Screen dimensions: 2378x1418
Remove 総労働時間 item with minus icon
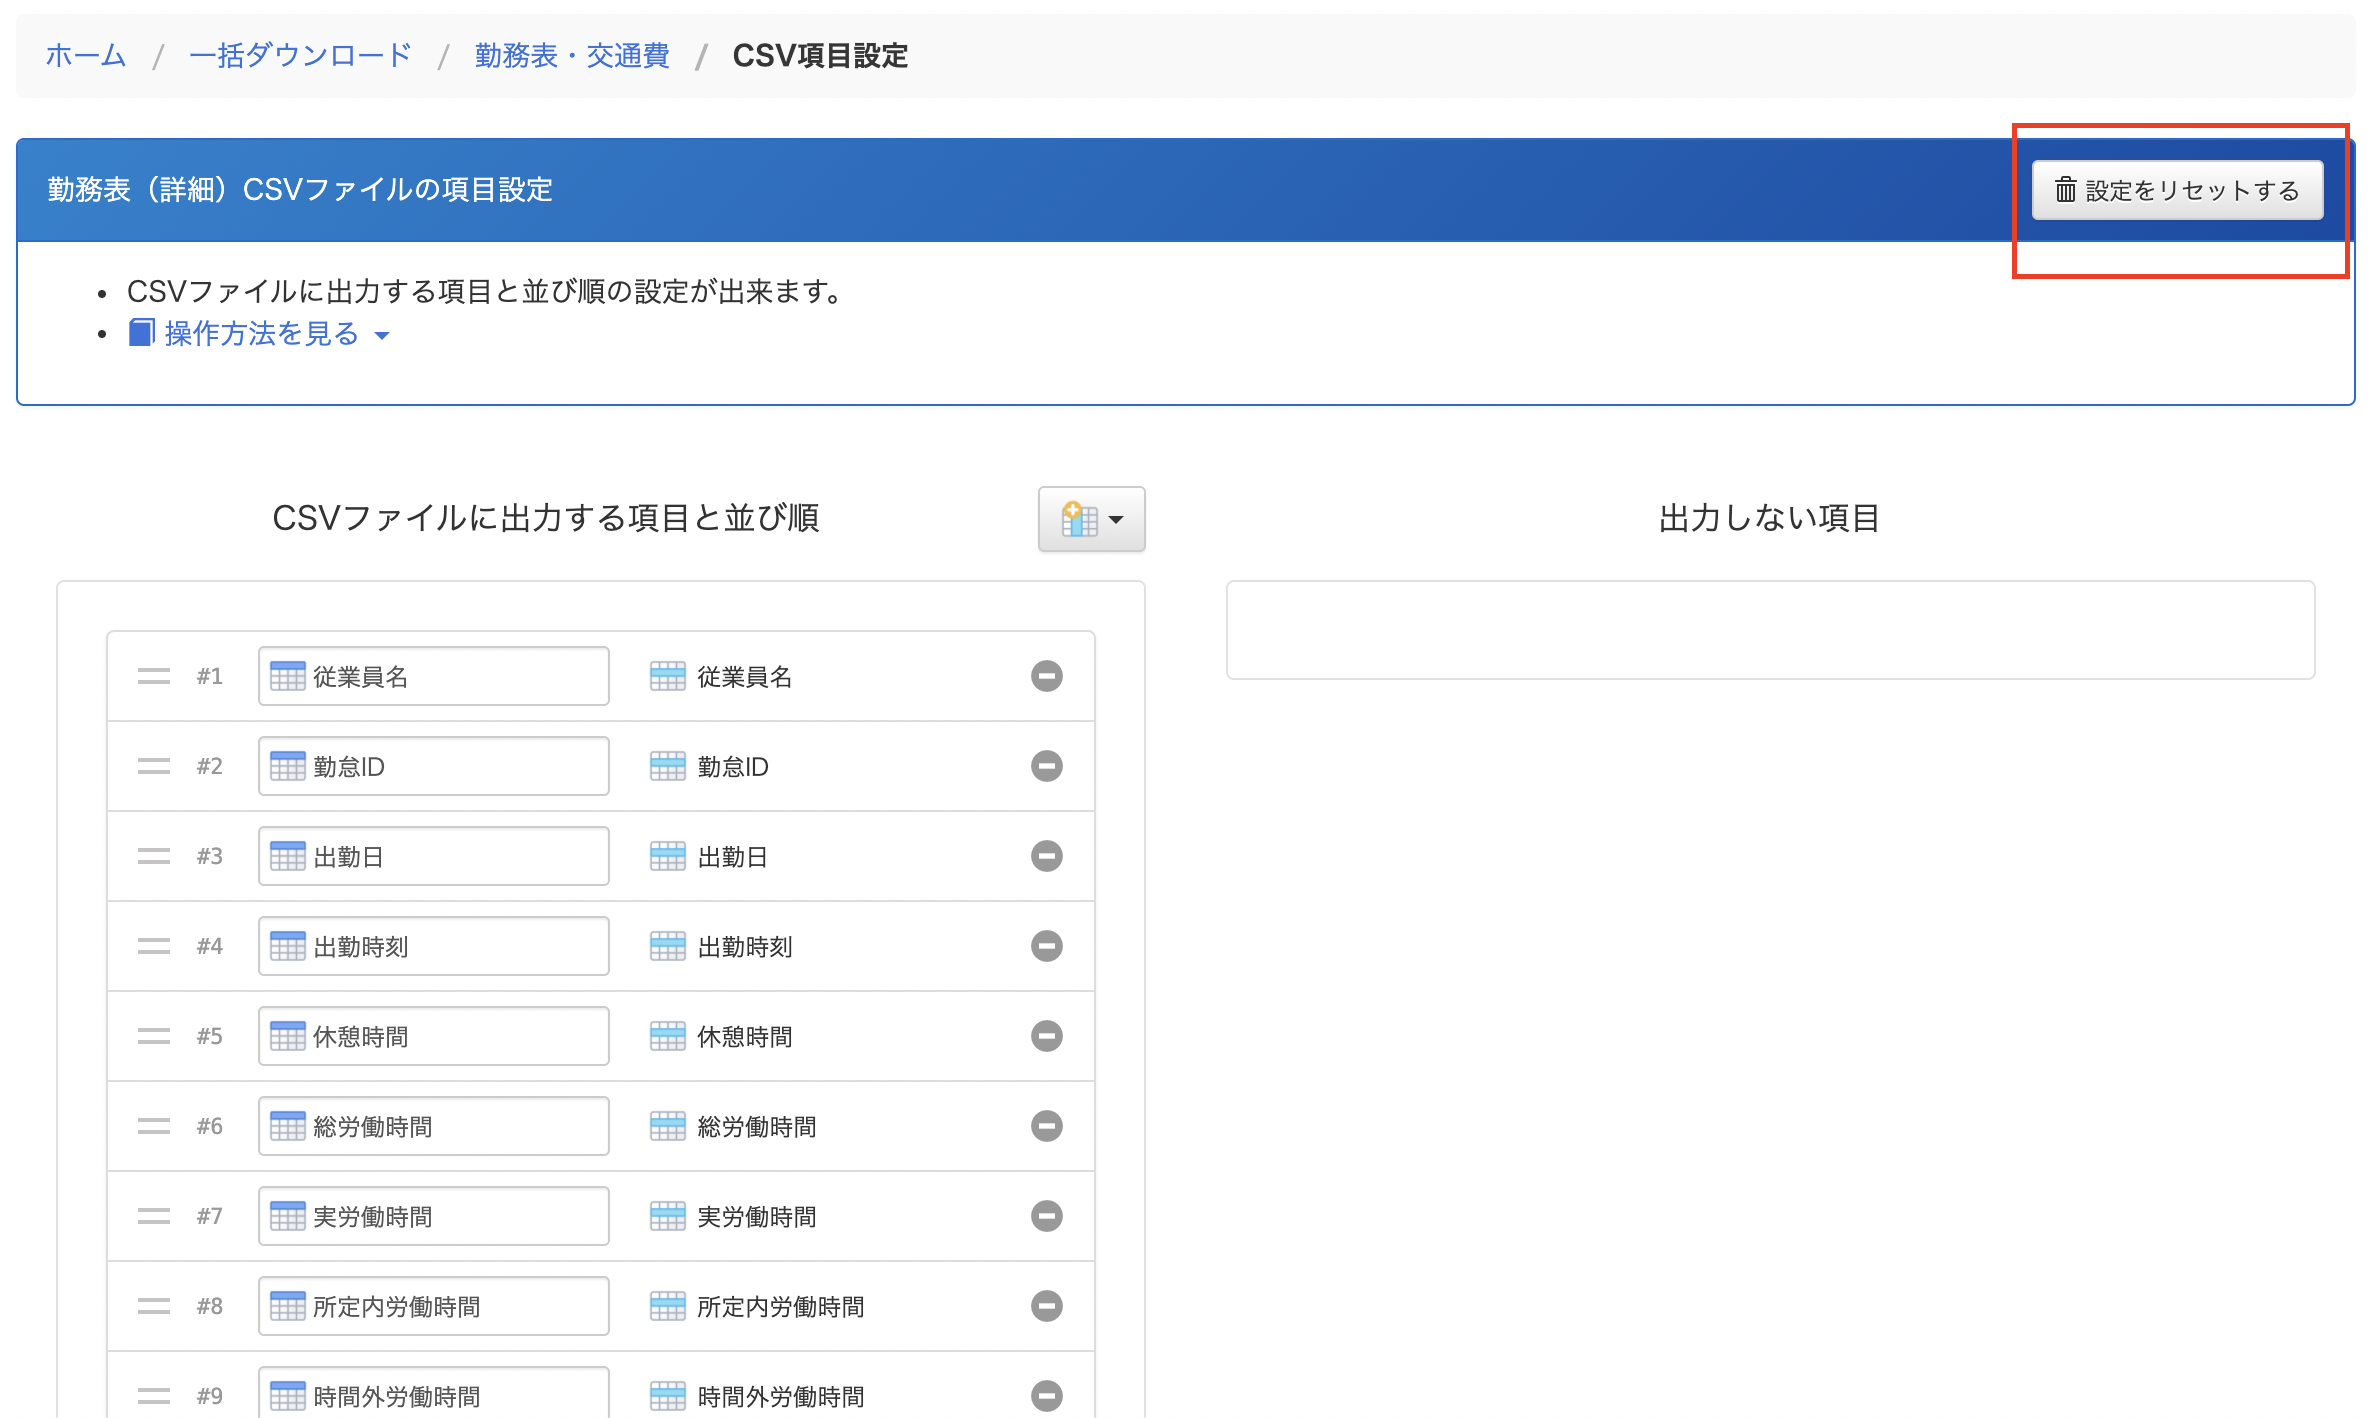point(1046,1126)
